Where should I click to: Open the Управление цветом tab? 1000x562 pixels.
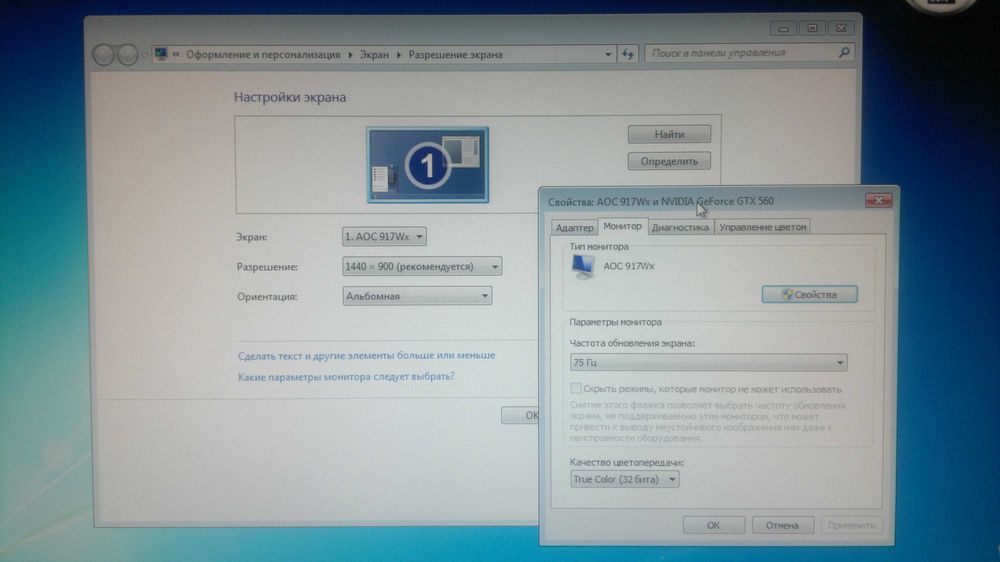pyautogui.click(x=762, y=227)
